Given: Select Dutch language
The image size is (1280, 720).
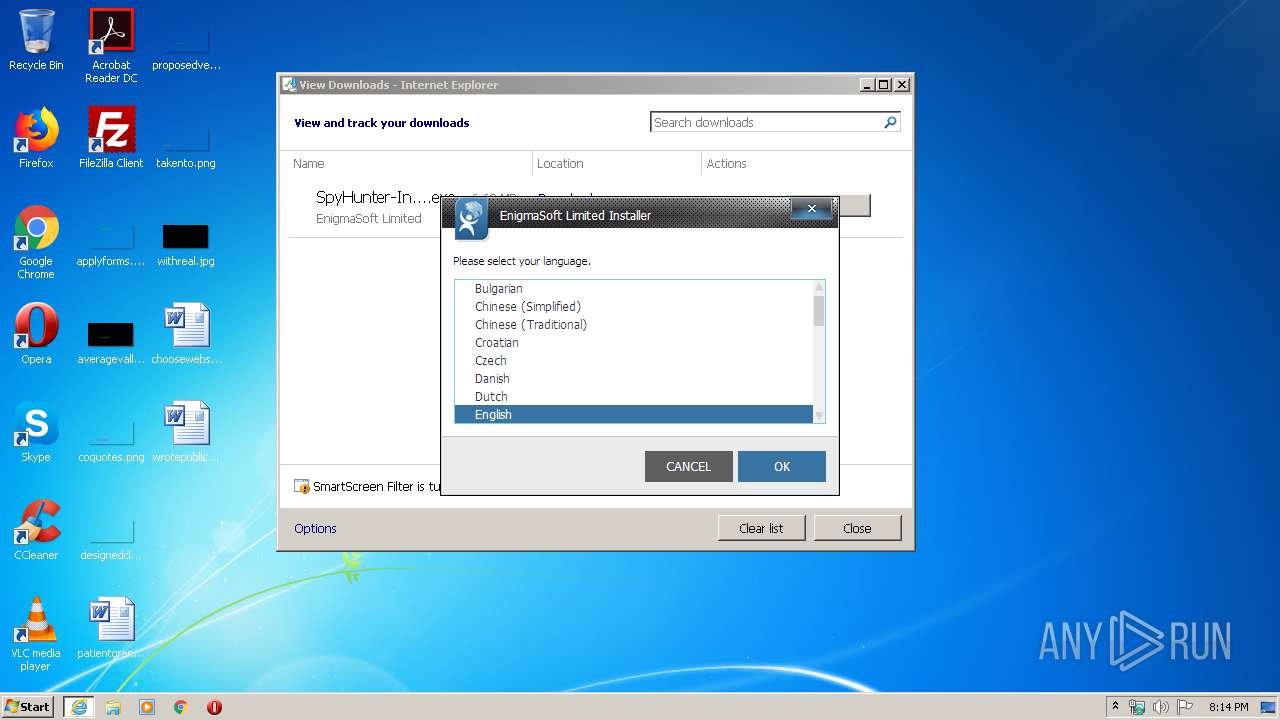Looking at the screenshot, I should (x=634, y=396).
